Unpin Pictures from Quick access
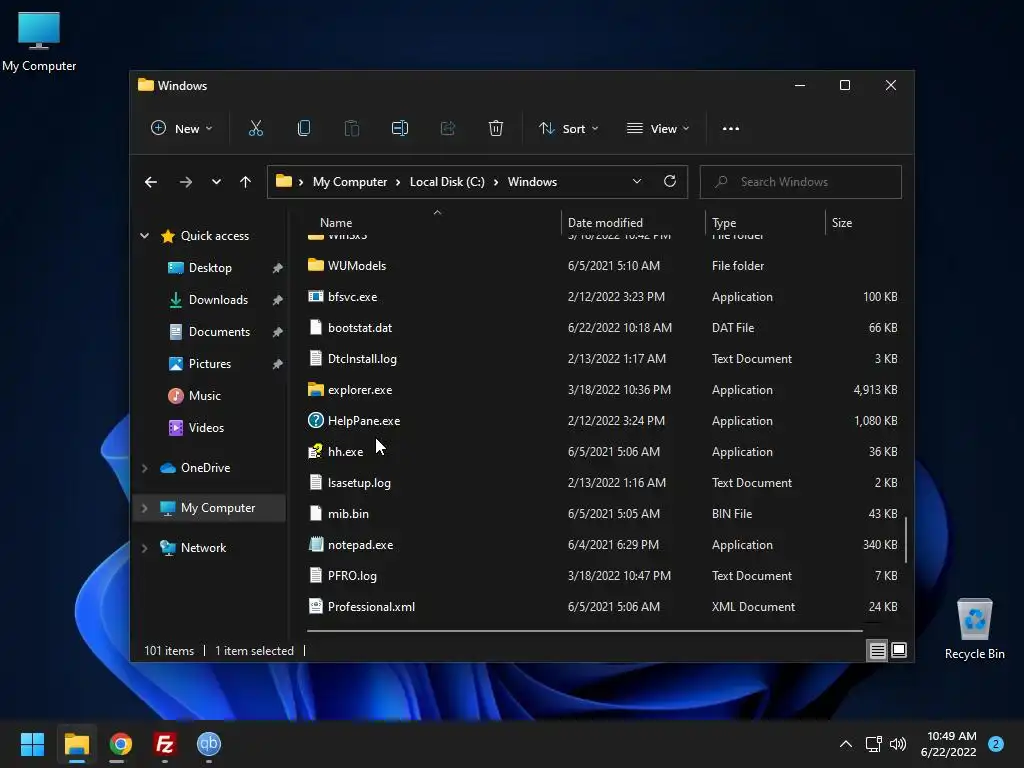This screenshot has width=1024, height=768. (x=278, y=364)
